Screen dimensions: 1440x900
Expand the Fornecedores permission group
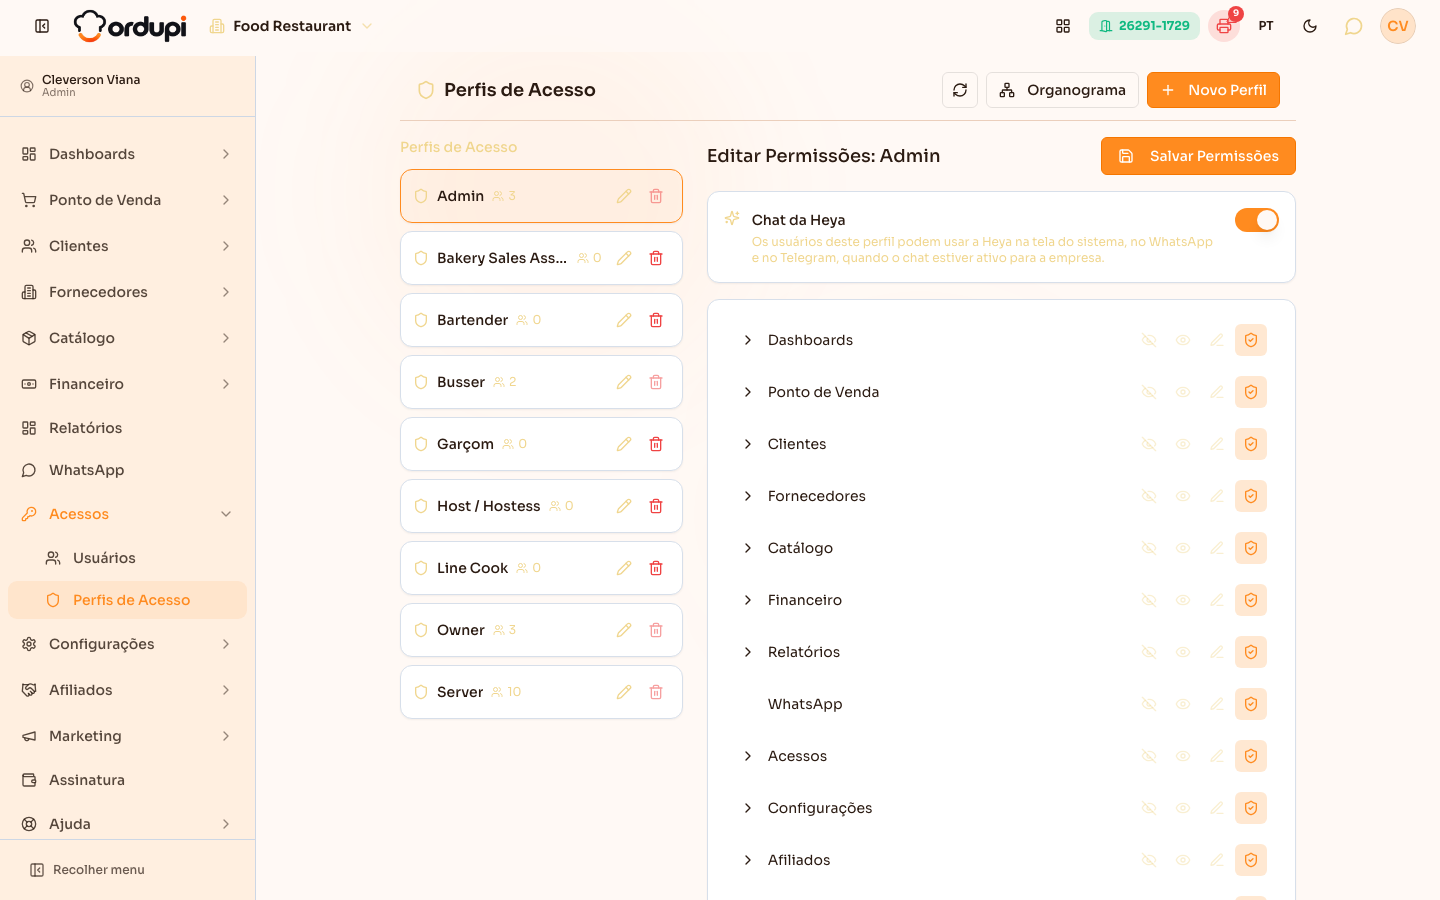pos(747,496)
